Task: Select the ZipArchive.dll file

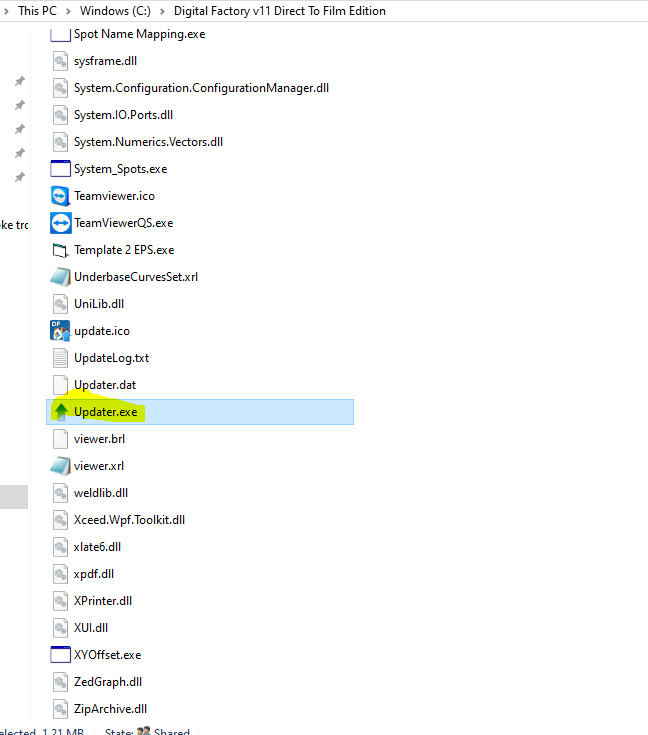Action: click(x=111, y=709)
